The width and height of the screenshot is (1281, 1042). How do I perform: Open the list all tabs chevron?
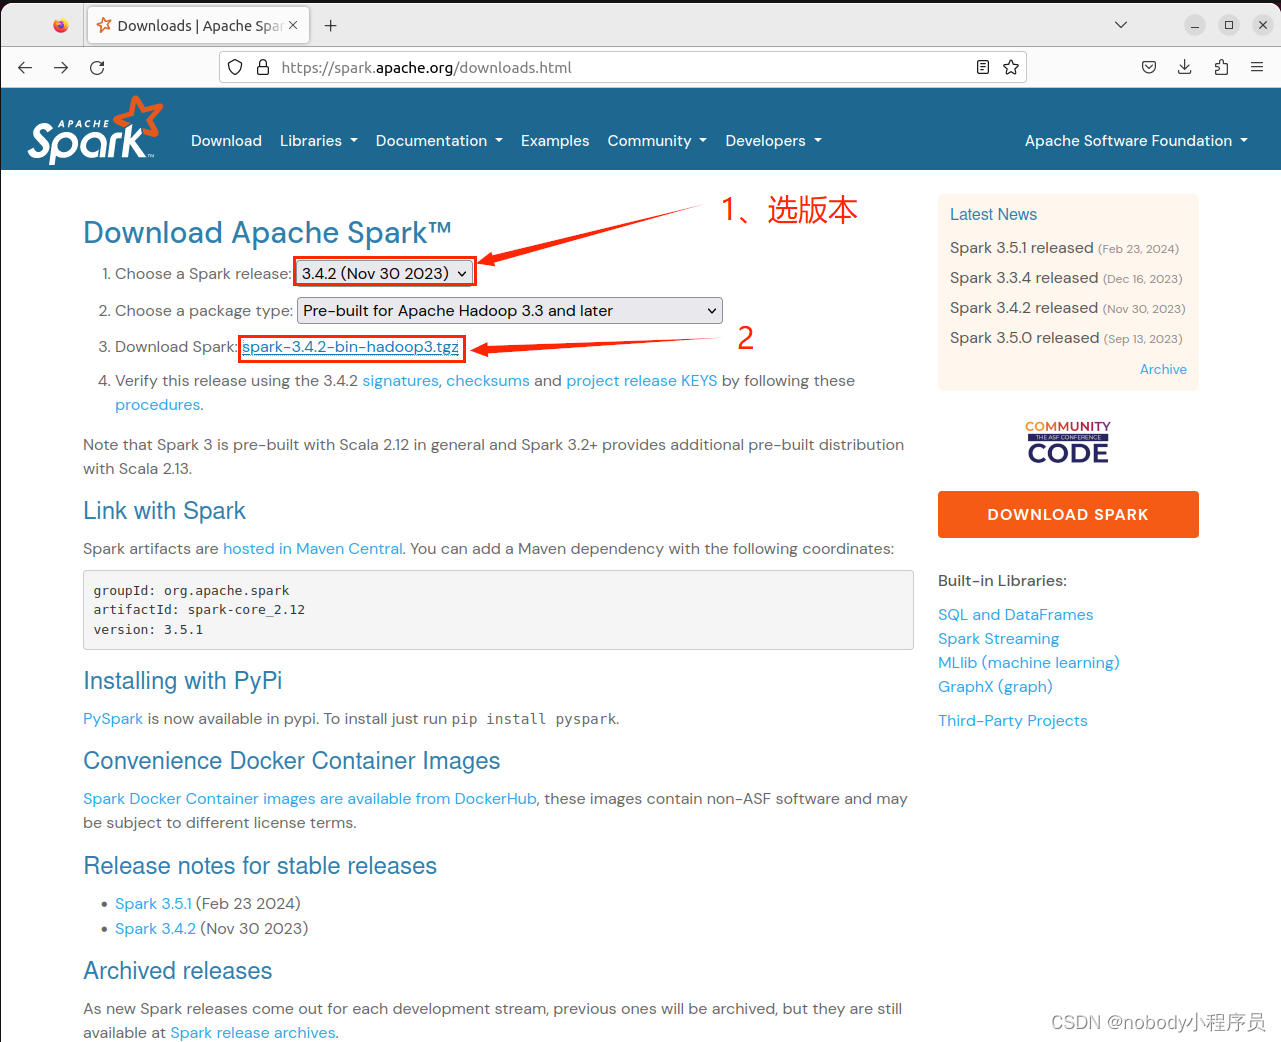1121,25
